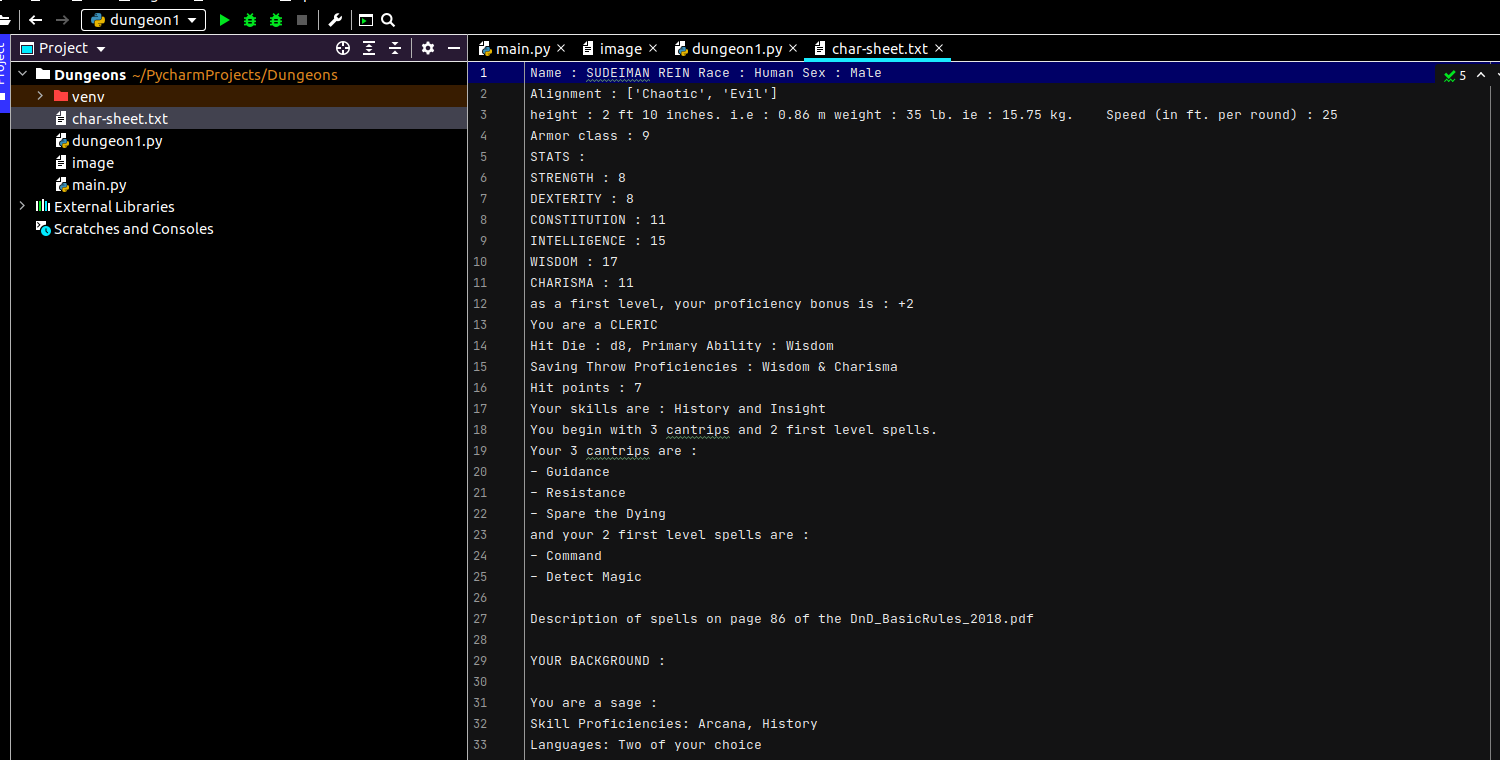Screen dimensions: 1500x760
Task: Click the green inspections checkmark showing 5 problems
Action: [1450, 75]
